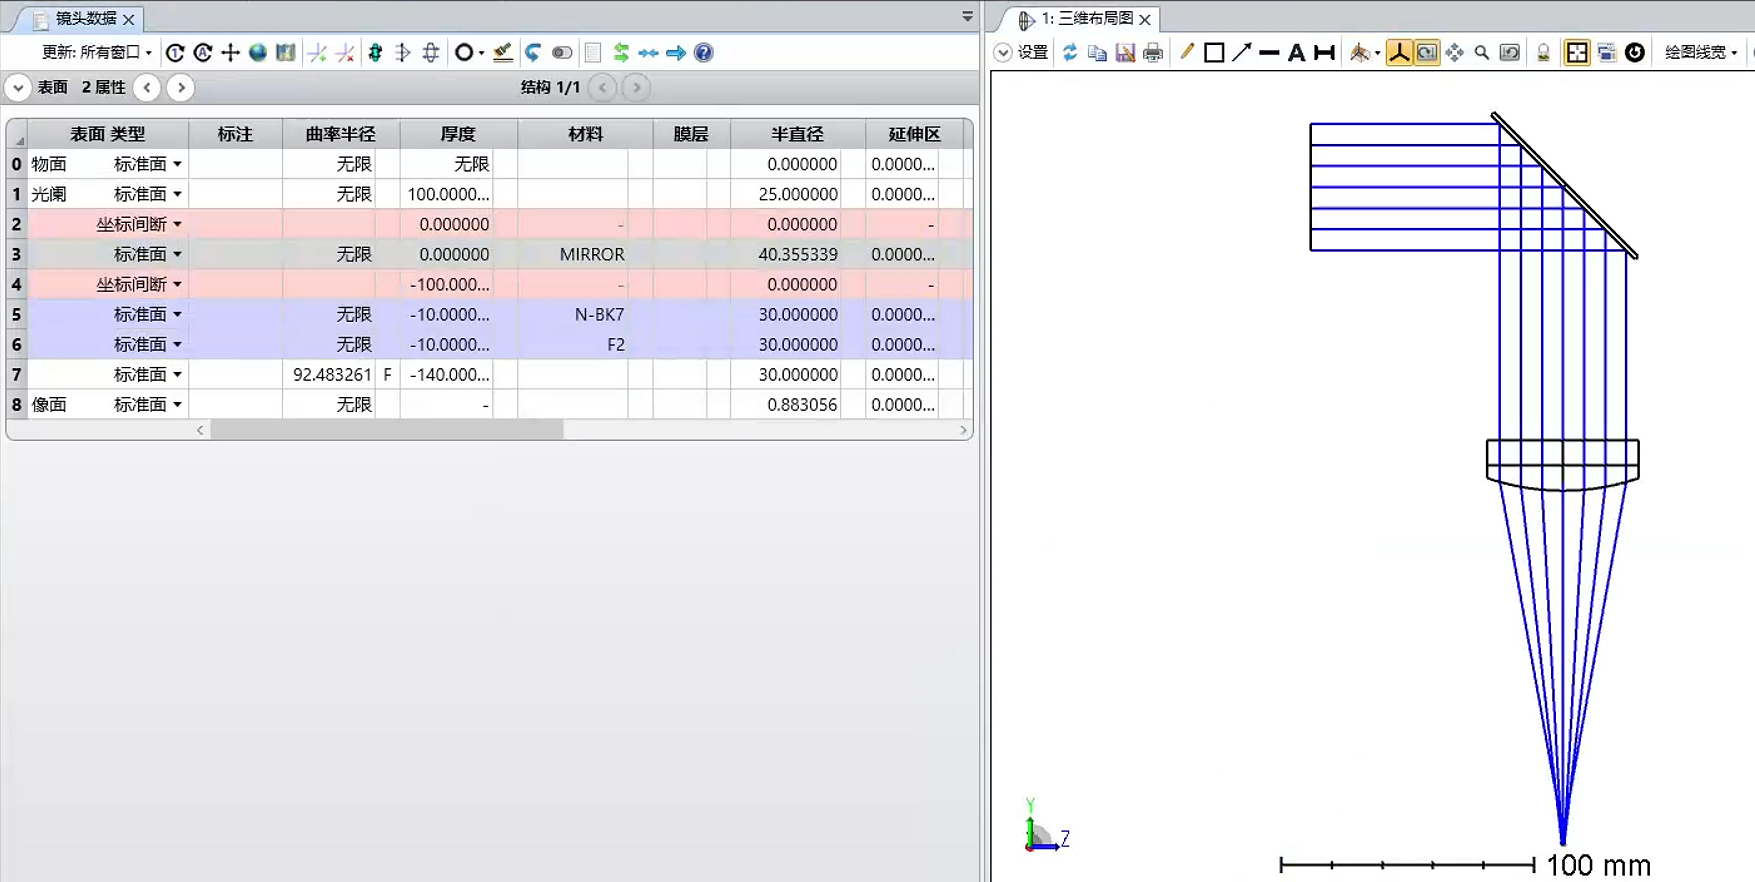Click the refresh icon in 3D layout toolbar
This screenshot has height=882, width=1755.
(1070, 53)
